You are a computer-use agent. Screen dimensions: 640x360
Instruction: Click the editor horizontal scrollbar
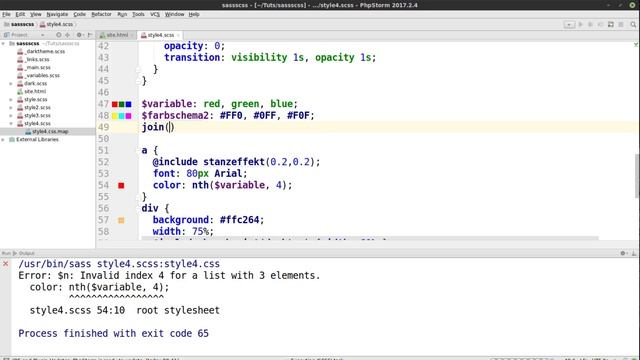370,238
